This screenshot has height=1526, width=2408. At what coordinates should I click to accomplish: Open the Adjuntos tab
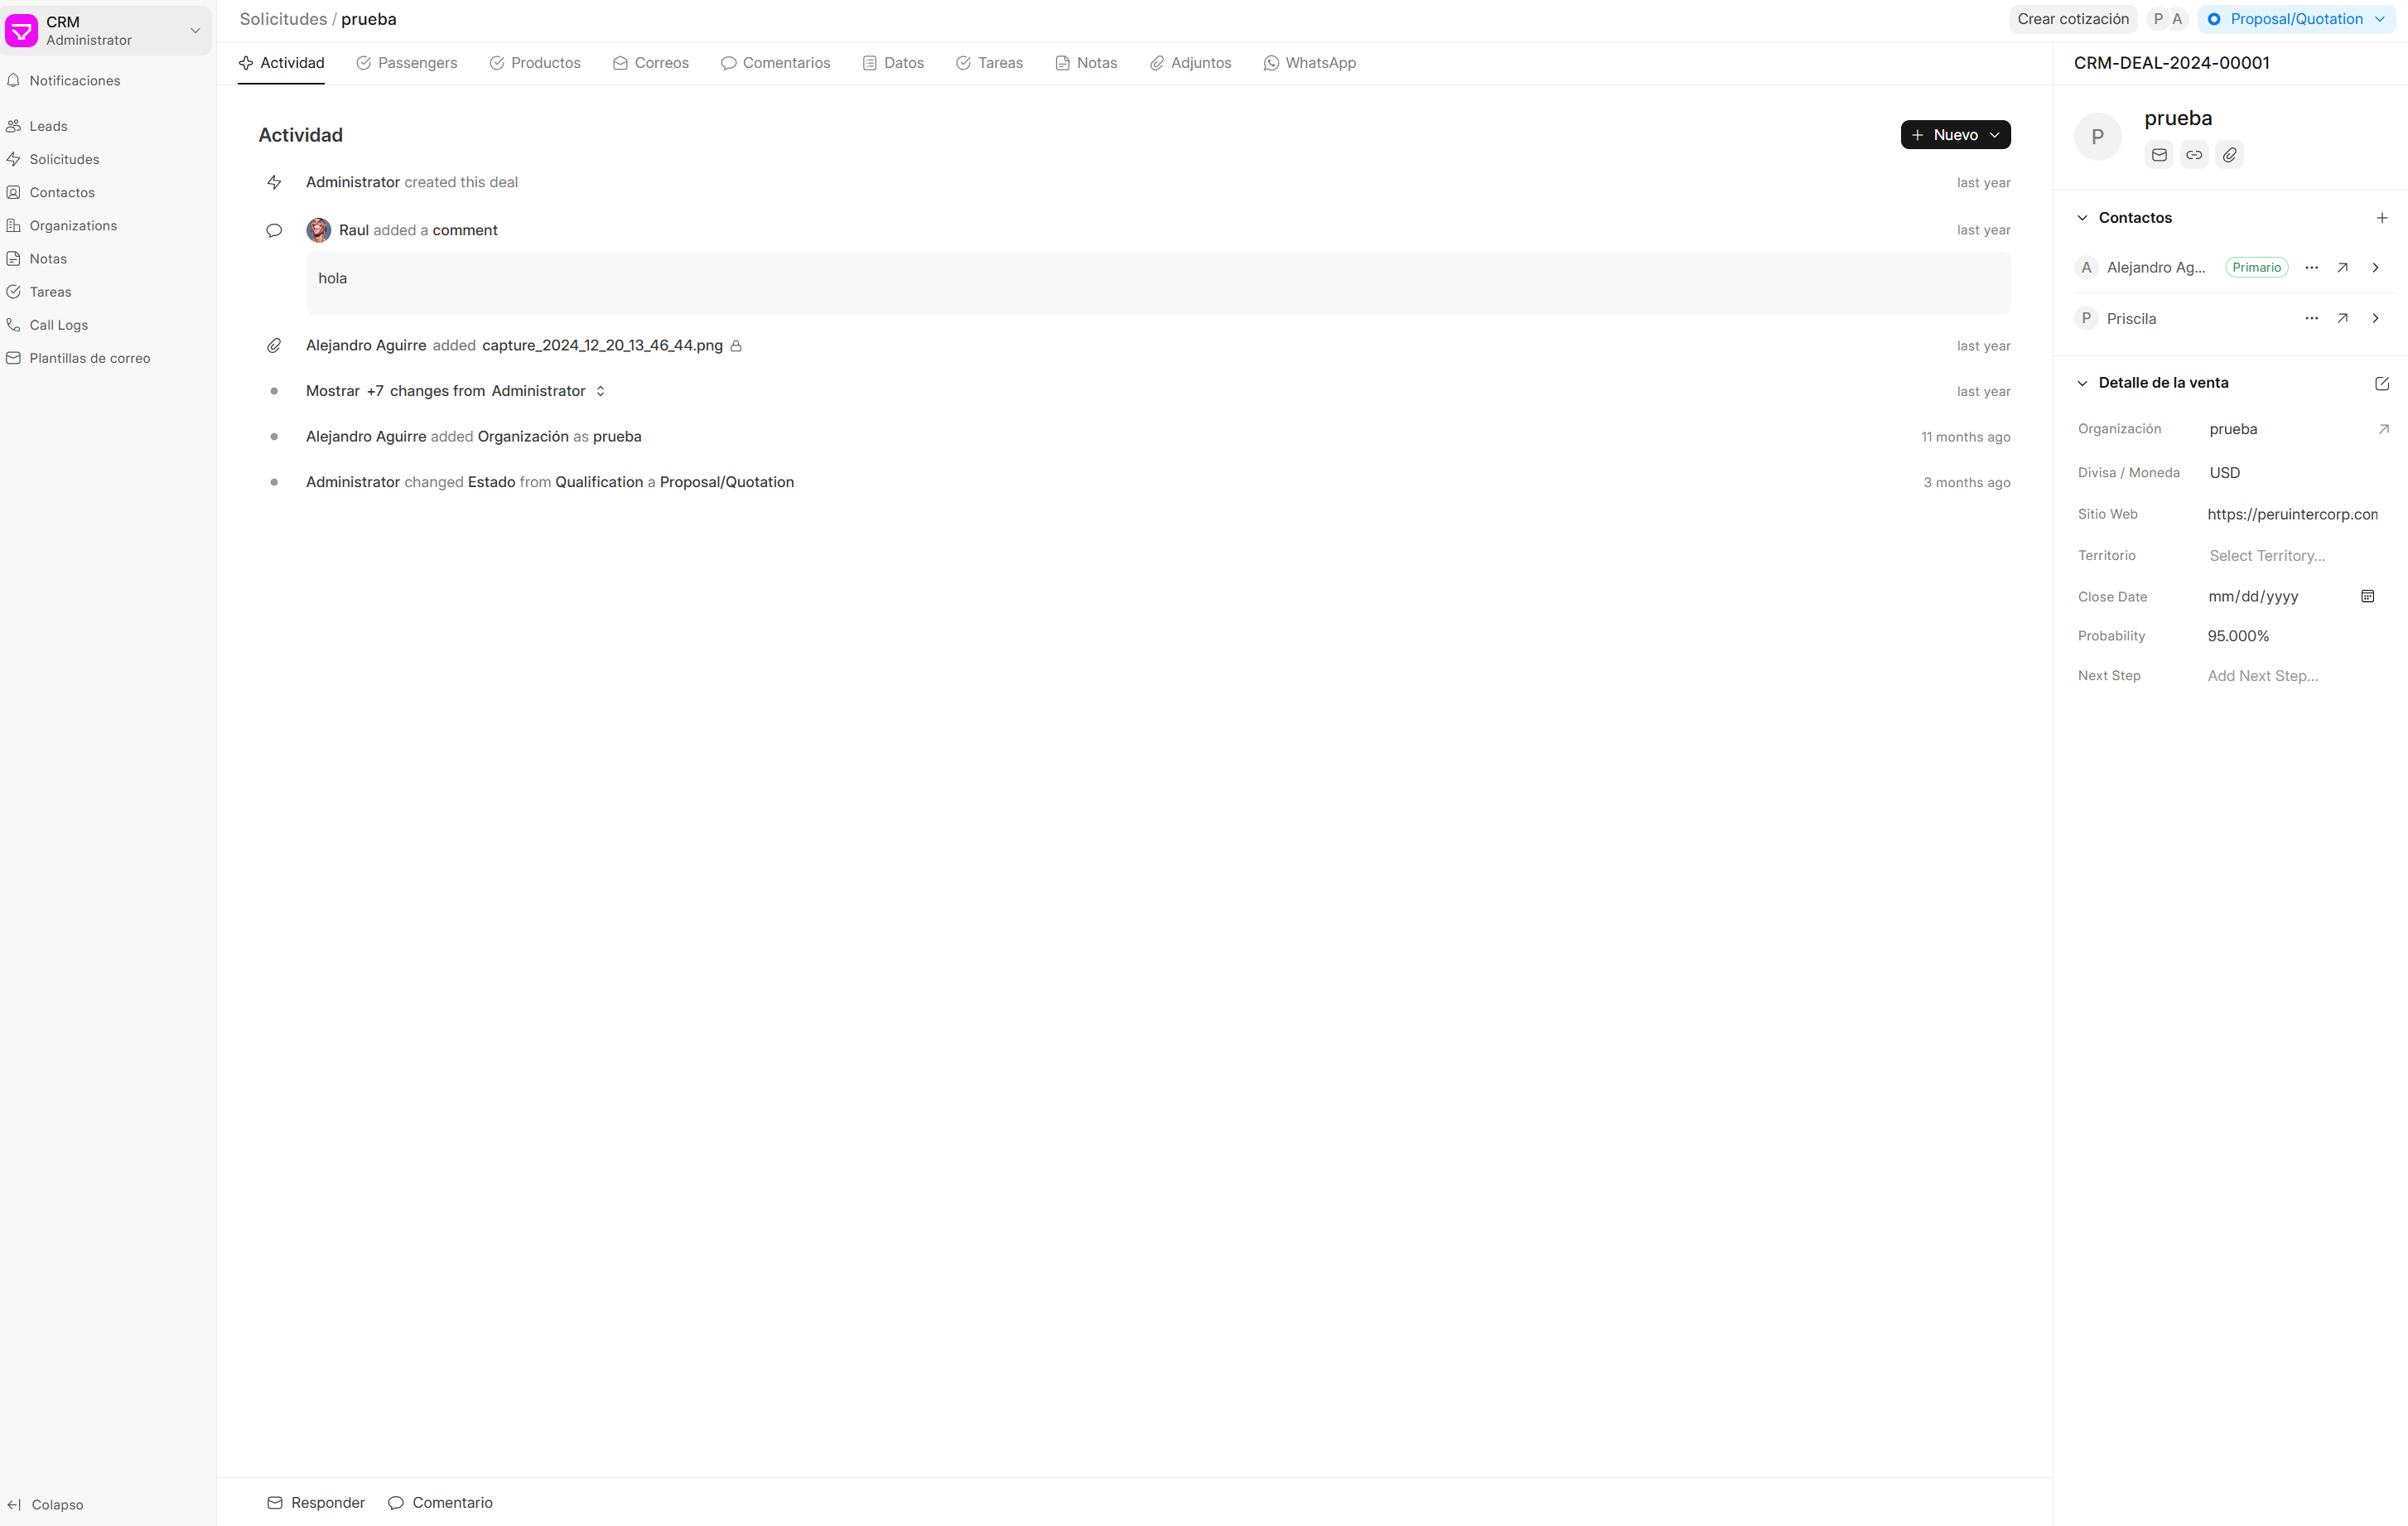[x=1190, y=63]
